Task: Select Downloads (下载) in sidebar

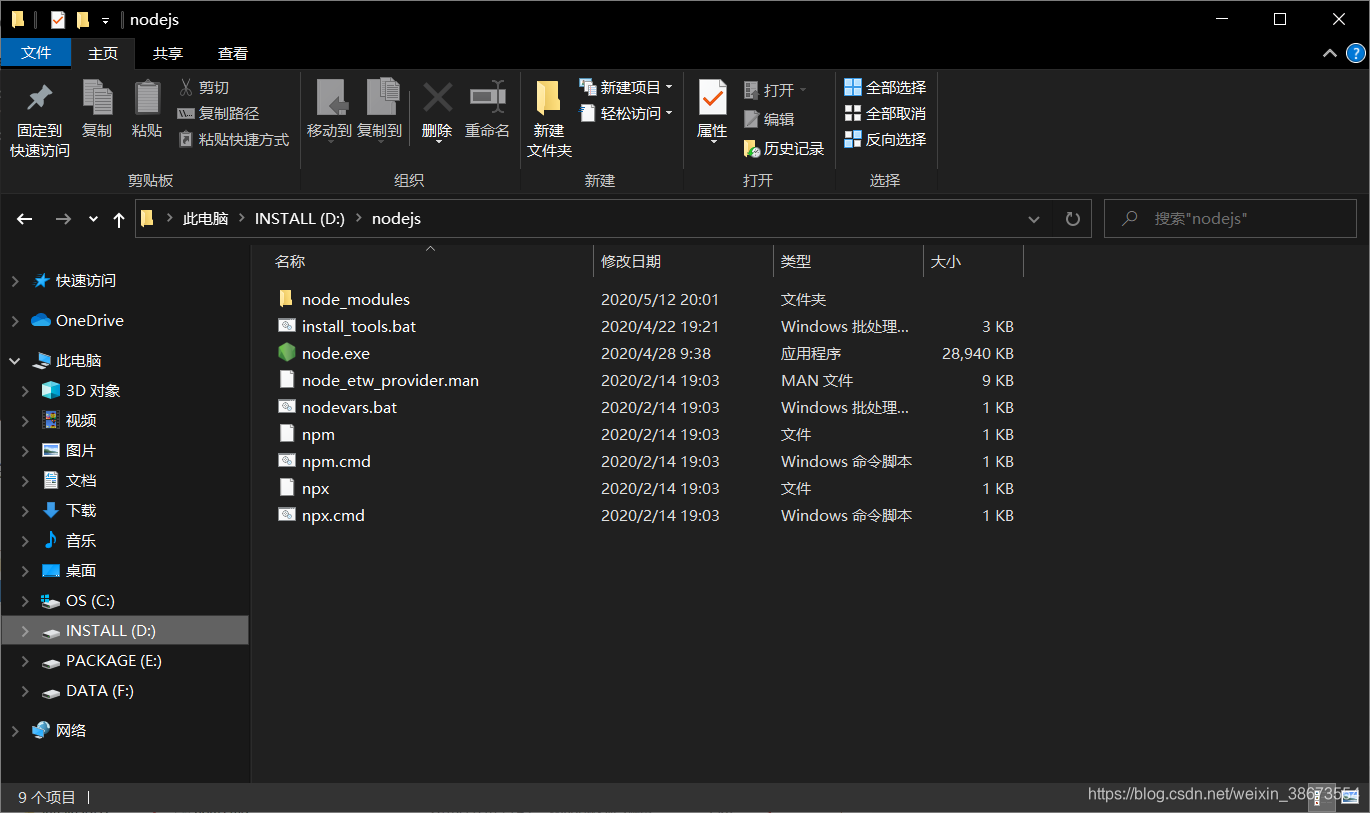Action: click(81, 510)
